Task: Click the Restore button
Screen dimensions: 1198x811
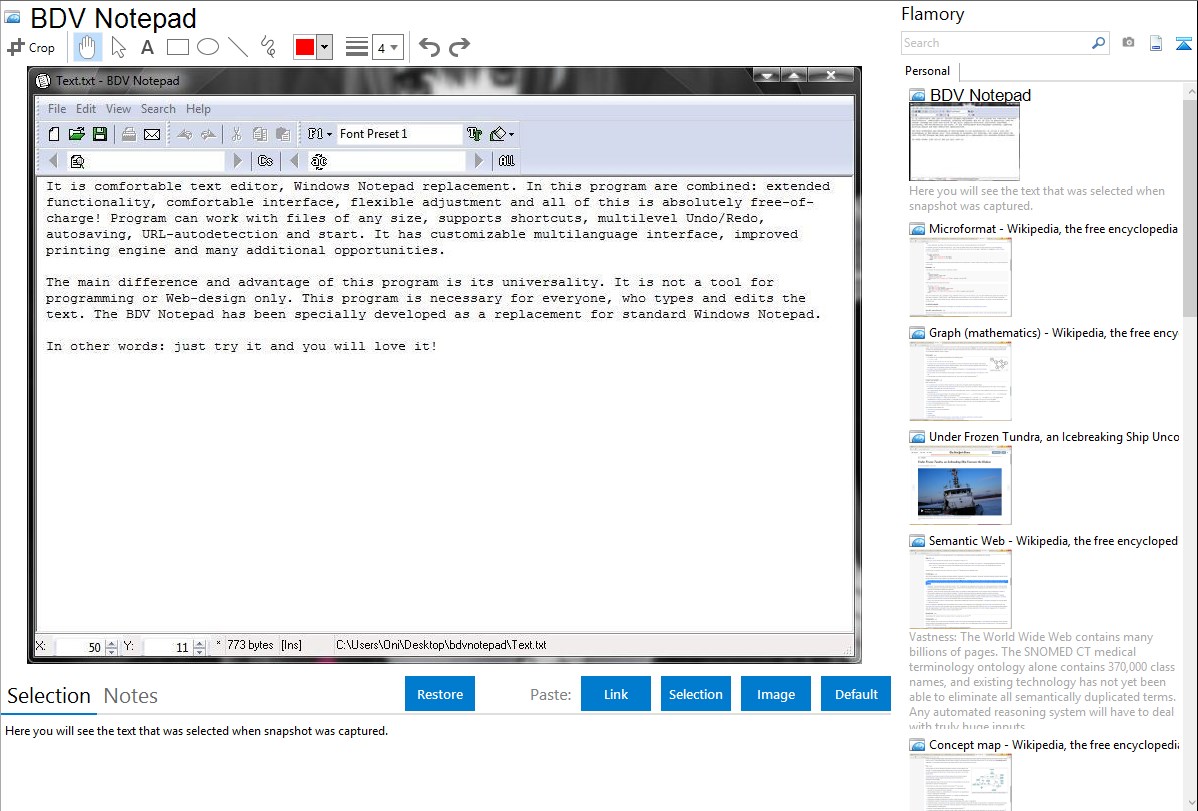Action: pyautogui.click(x=440, y=694)
